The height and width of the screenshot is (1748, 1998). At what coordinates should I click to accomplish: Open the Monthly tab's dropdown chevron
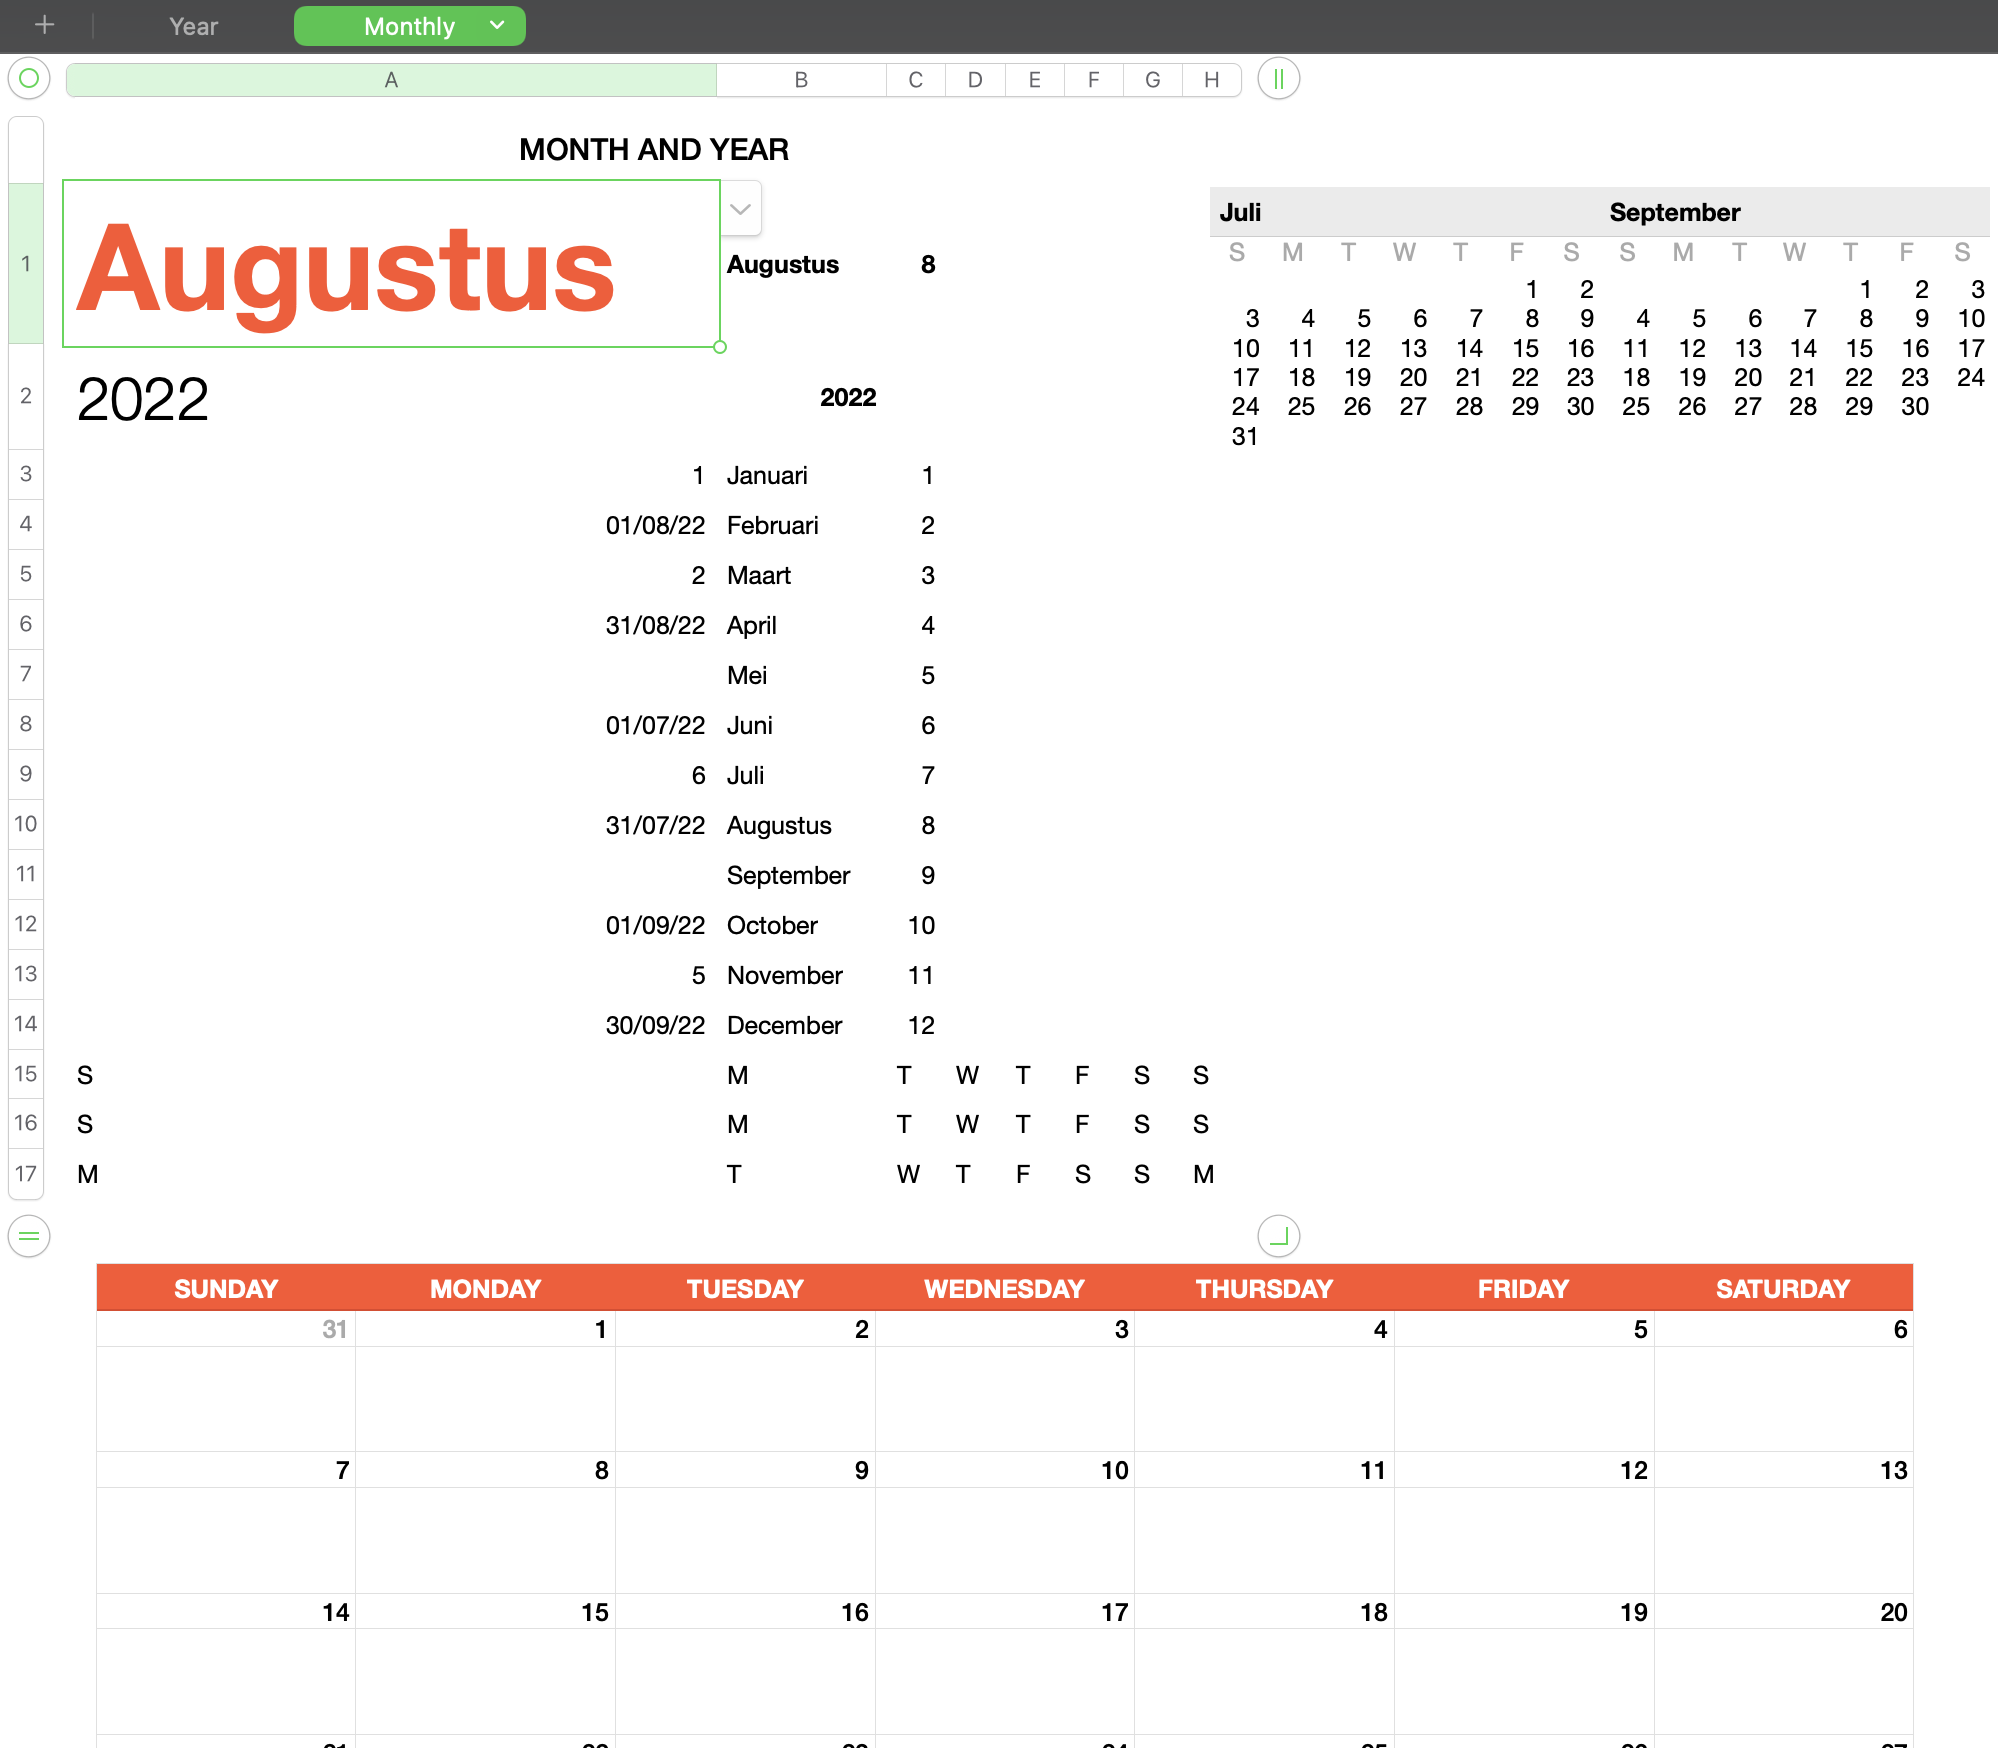pos(495,26)
